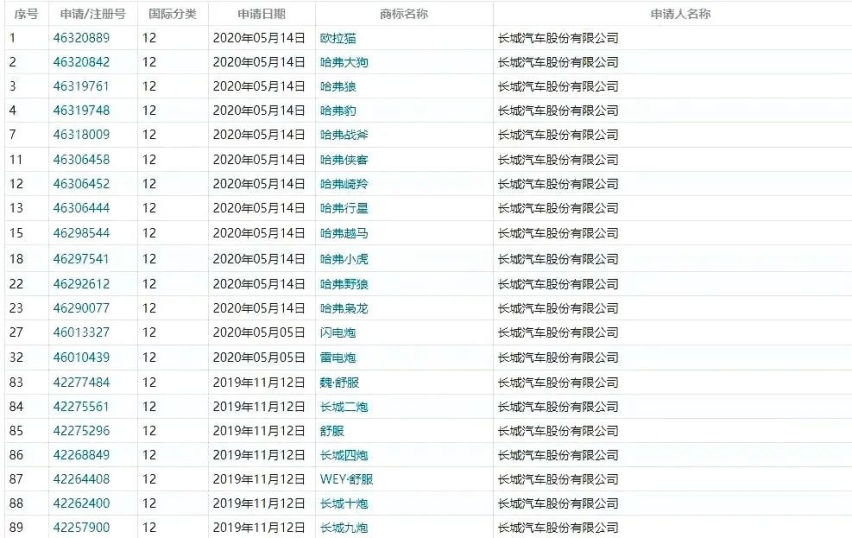
Task: Click the 申请日期 column header
Action: (261, 14)
